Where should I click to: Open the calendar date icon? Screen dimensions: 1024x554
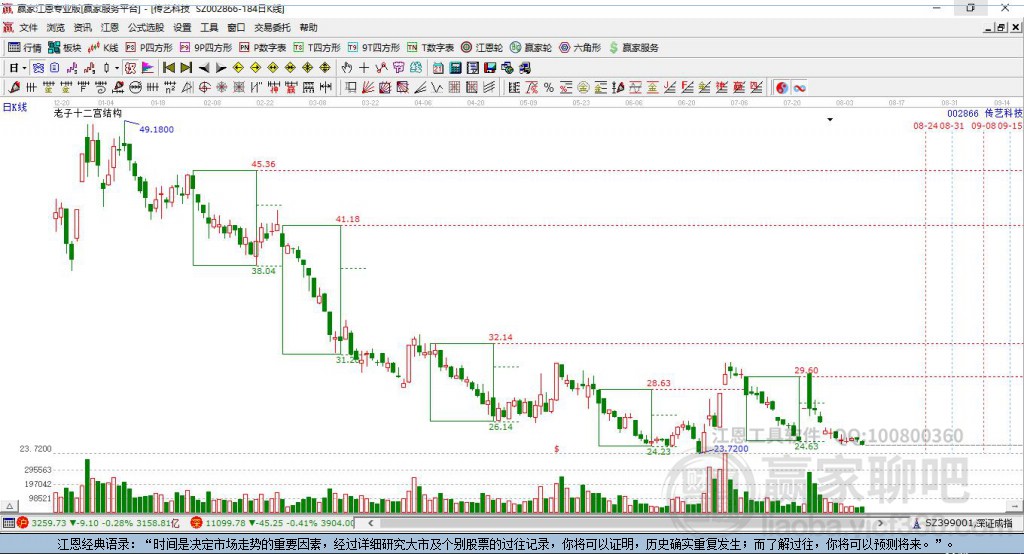[x=438, y=68]
